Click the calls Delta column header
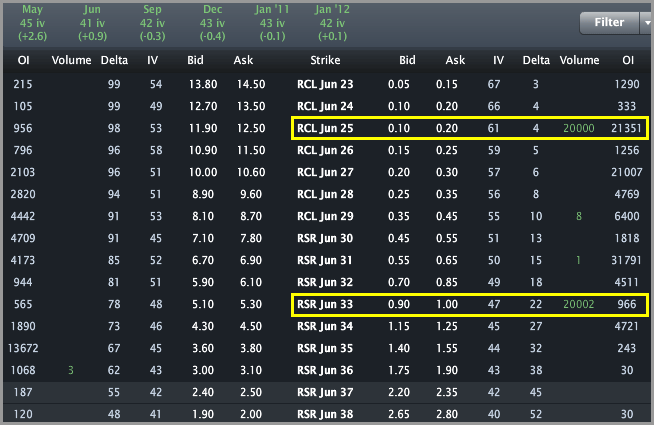The image size is (654, 425). [x=114, y=60]
